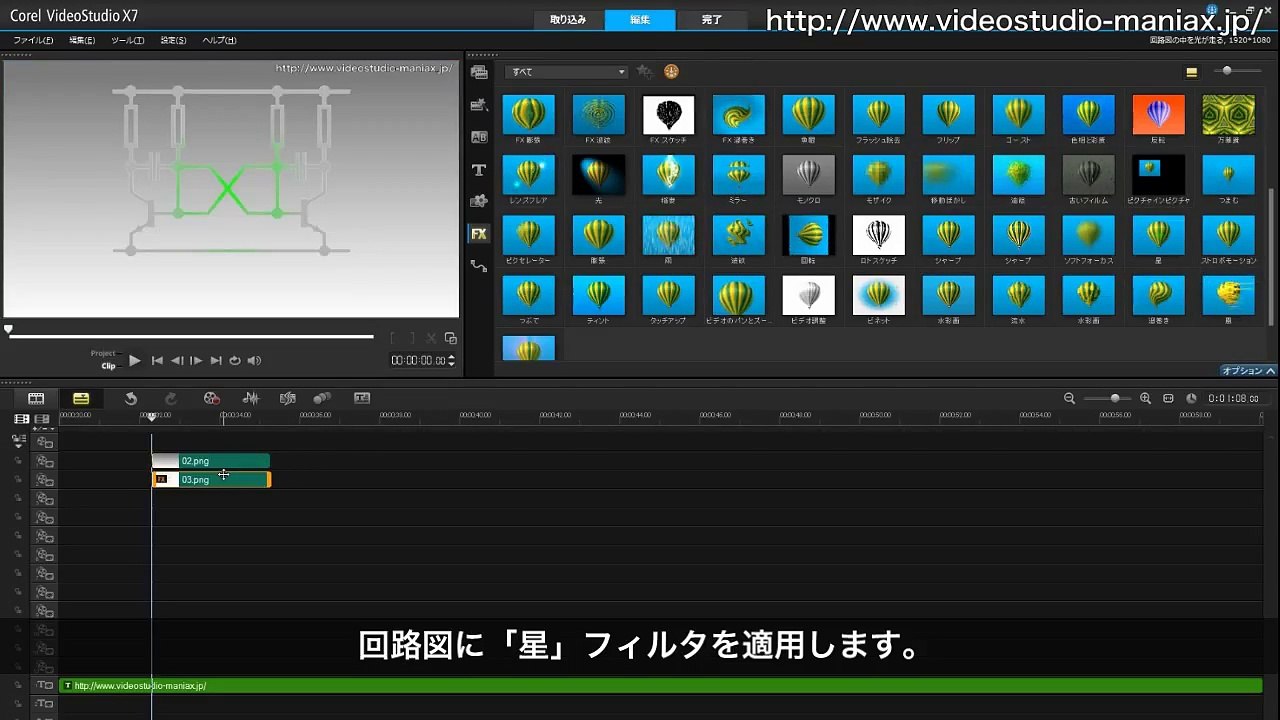Toggle Project playback mode
The width and height of the screenshot is (1280, 720).
click(x=103, y=353)
